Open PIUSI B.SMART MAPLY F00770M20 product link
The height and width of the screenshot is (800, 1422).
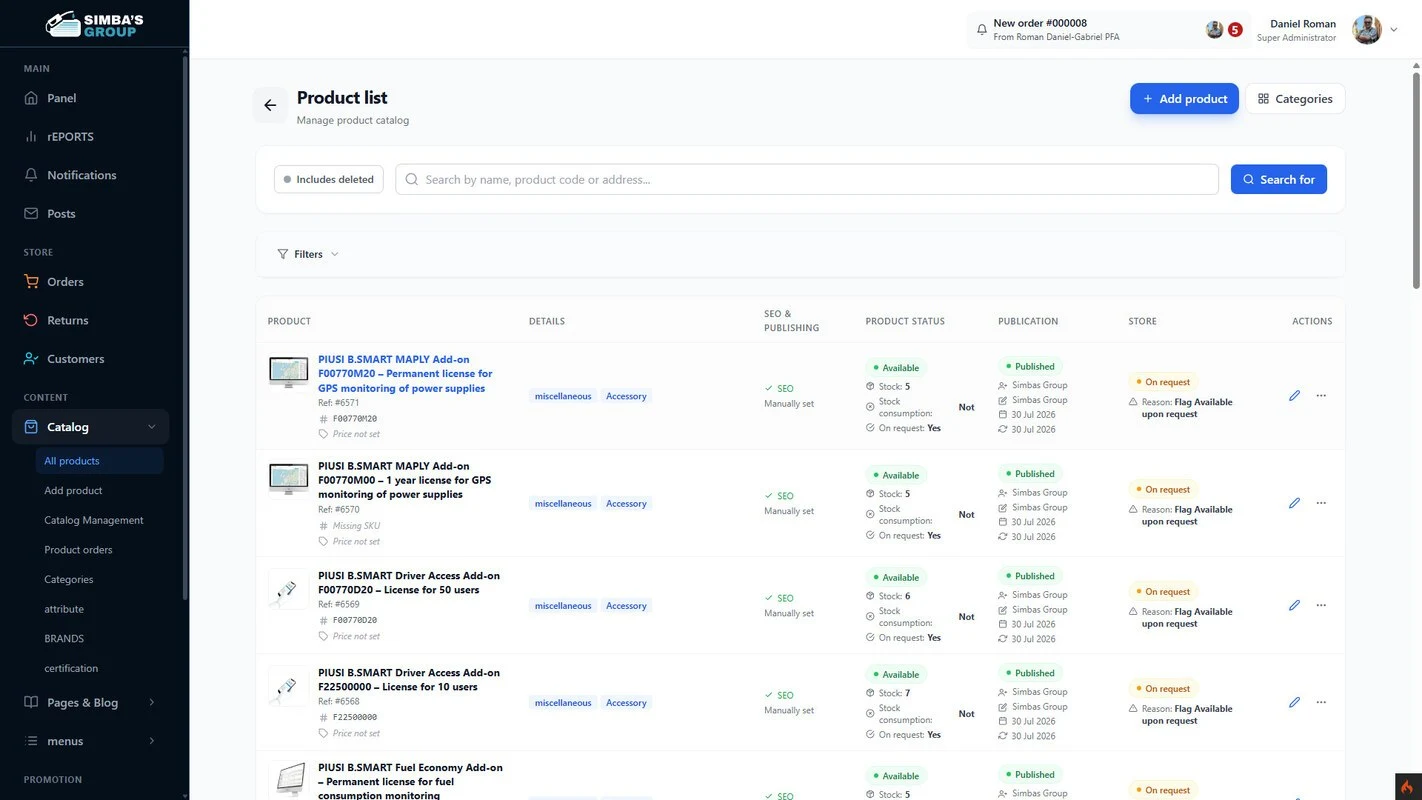(x=405, y=374)
